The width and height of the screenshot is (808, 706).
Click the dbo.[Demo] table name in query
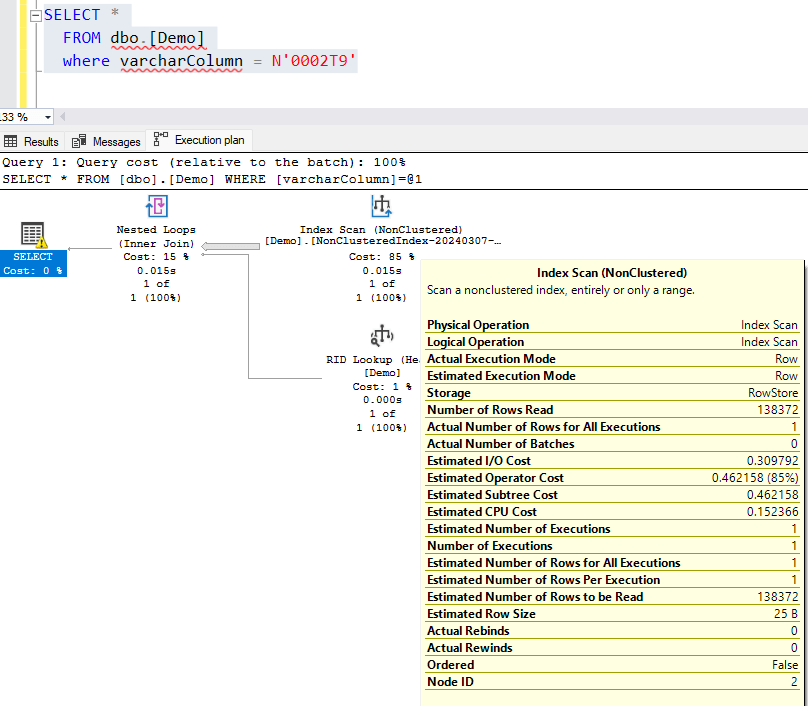coord(157,38)
